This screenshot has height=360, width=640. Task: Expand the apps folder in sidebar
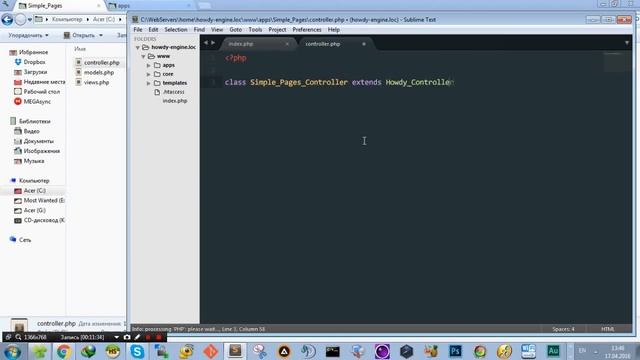(149, 65)
